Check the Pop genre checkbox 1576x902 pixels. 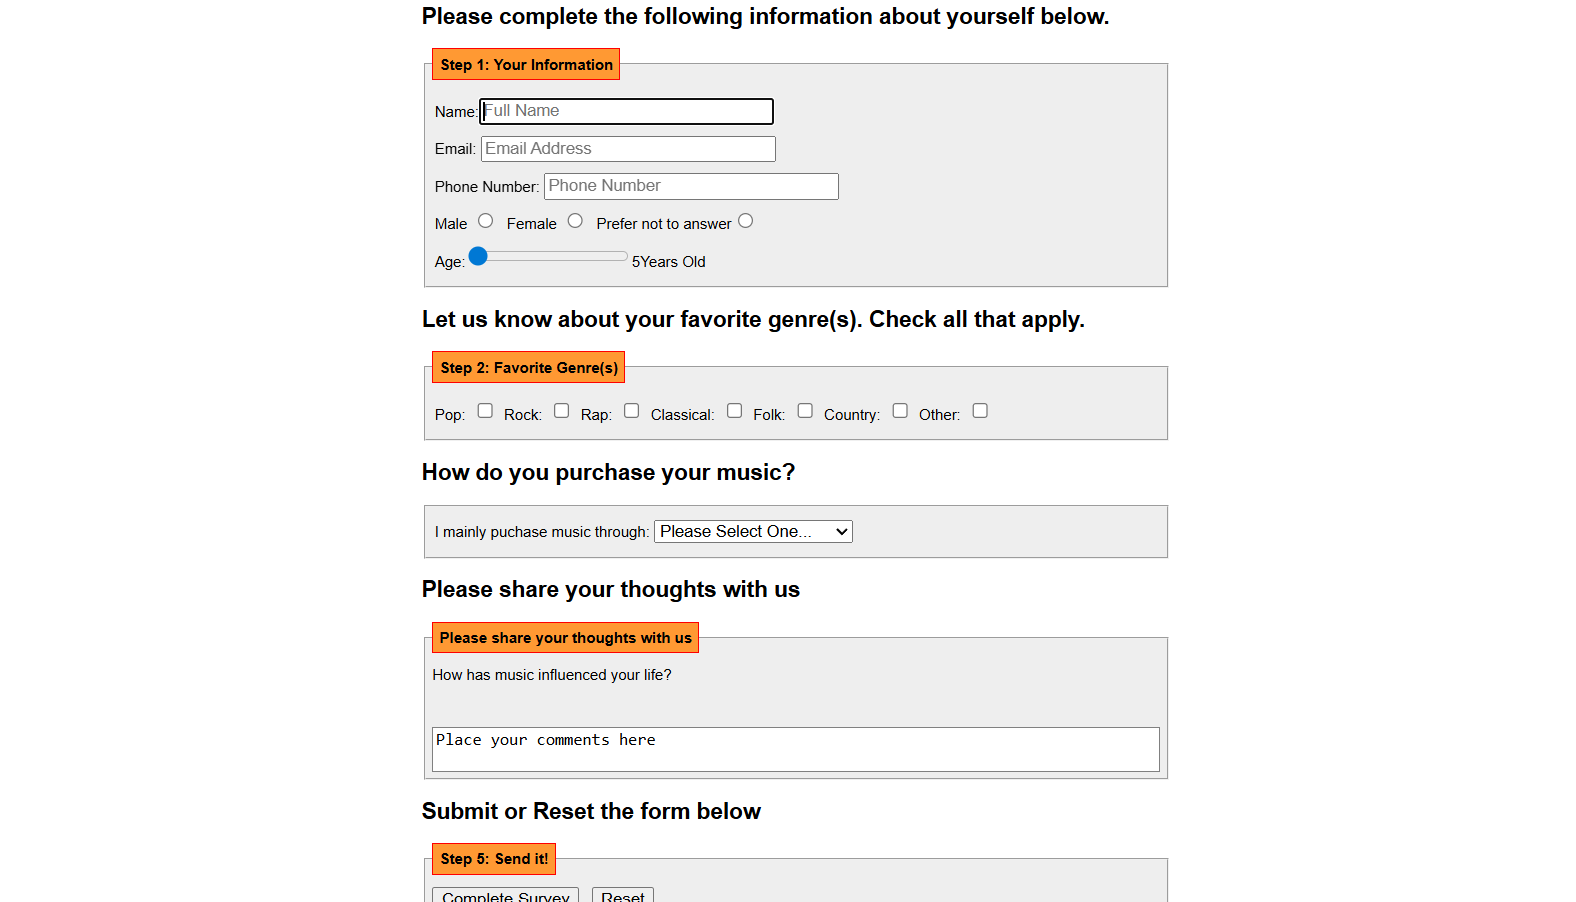485,411
